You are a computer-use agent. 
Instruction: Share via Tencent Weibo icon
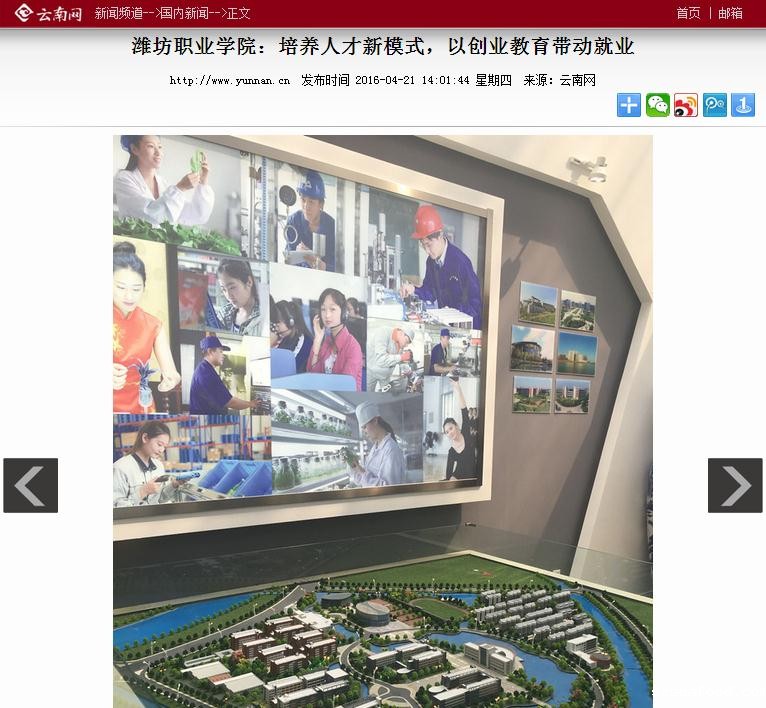pyautogui.click(x=715, y=105)
